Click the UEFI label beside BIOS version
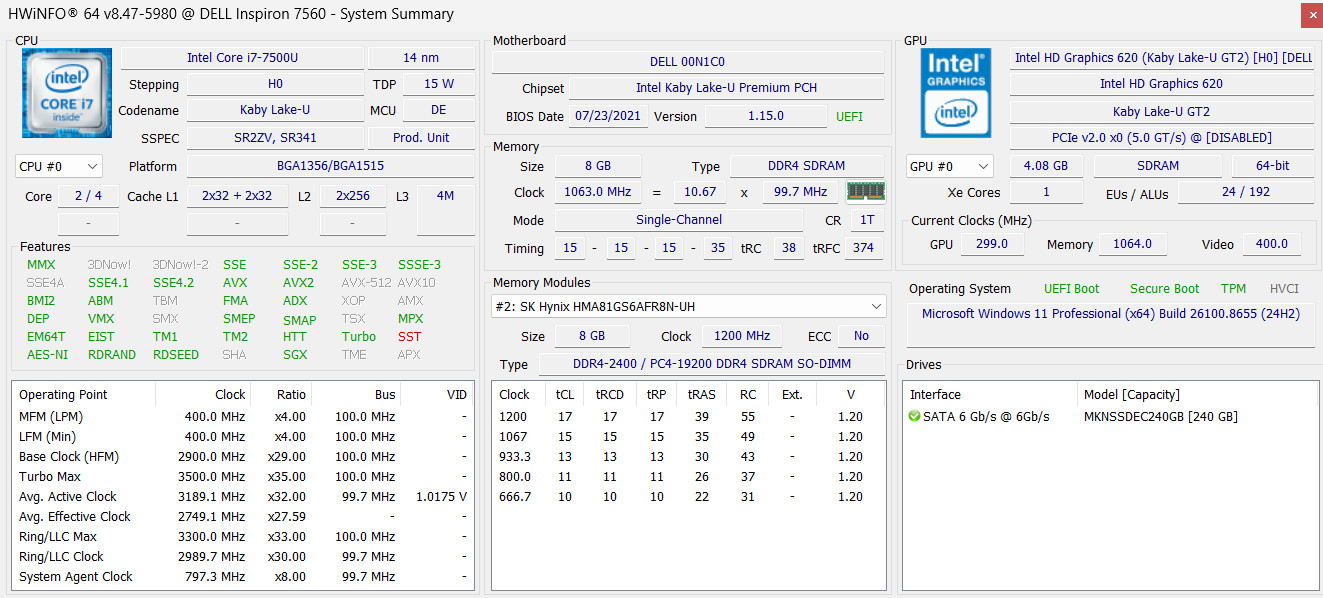The width and height of the screenshot is (1323, 598). pyautogui.click(x=850, y=117)
